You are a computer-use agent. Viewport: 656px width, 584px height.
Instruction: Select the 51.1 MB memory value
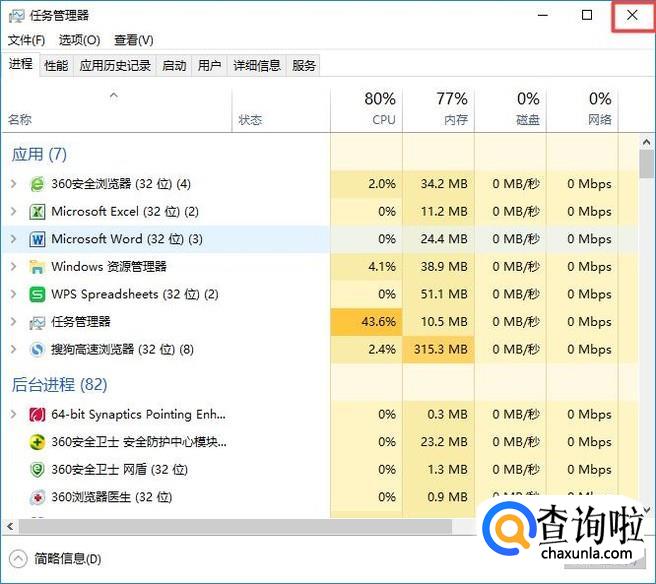tap(444, 294)
